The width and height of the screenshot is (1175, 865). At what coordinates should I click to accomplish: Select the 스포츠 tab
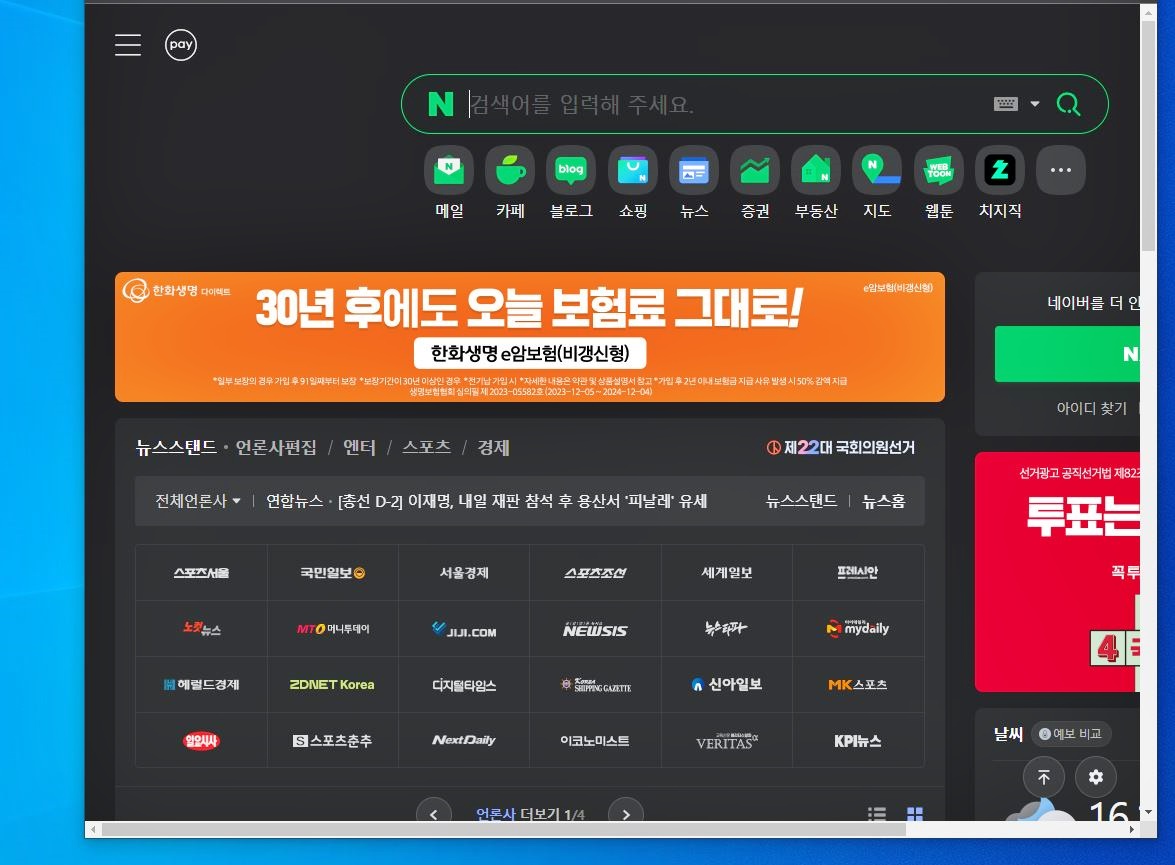[426, 447]
